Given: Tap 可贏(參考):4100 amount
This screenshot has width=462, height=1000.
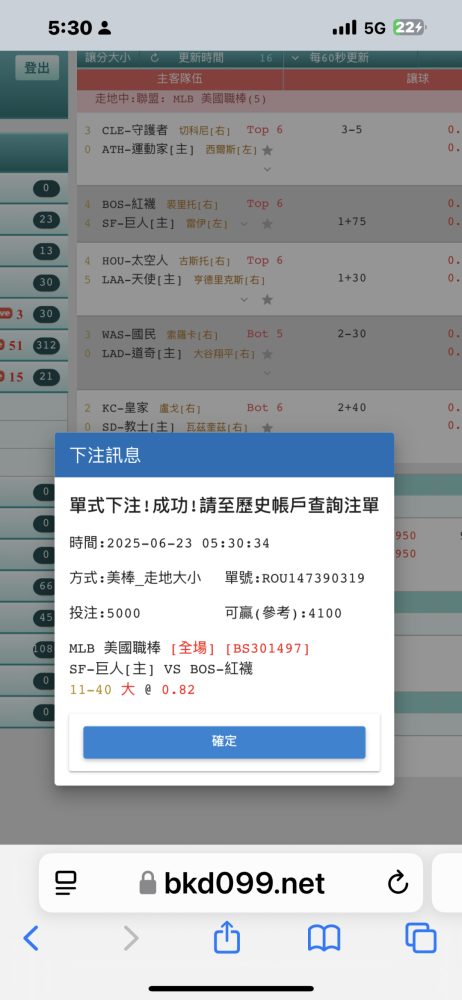Looking at the screenshot, I should [283, 614].
